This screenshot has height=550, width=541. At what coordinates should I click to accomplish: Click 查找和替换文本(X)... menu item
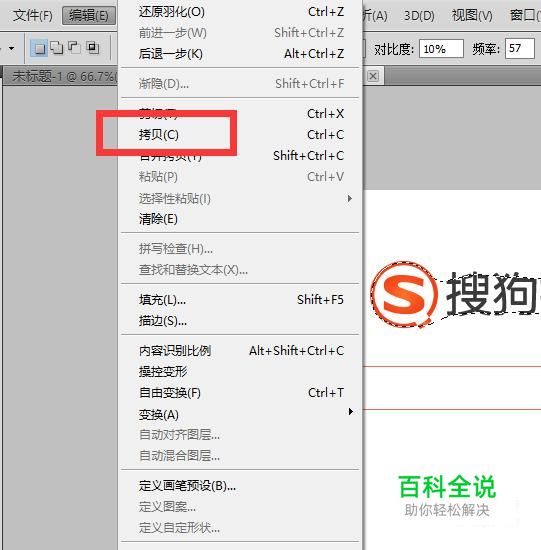click(x=240, y=270)
